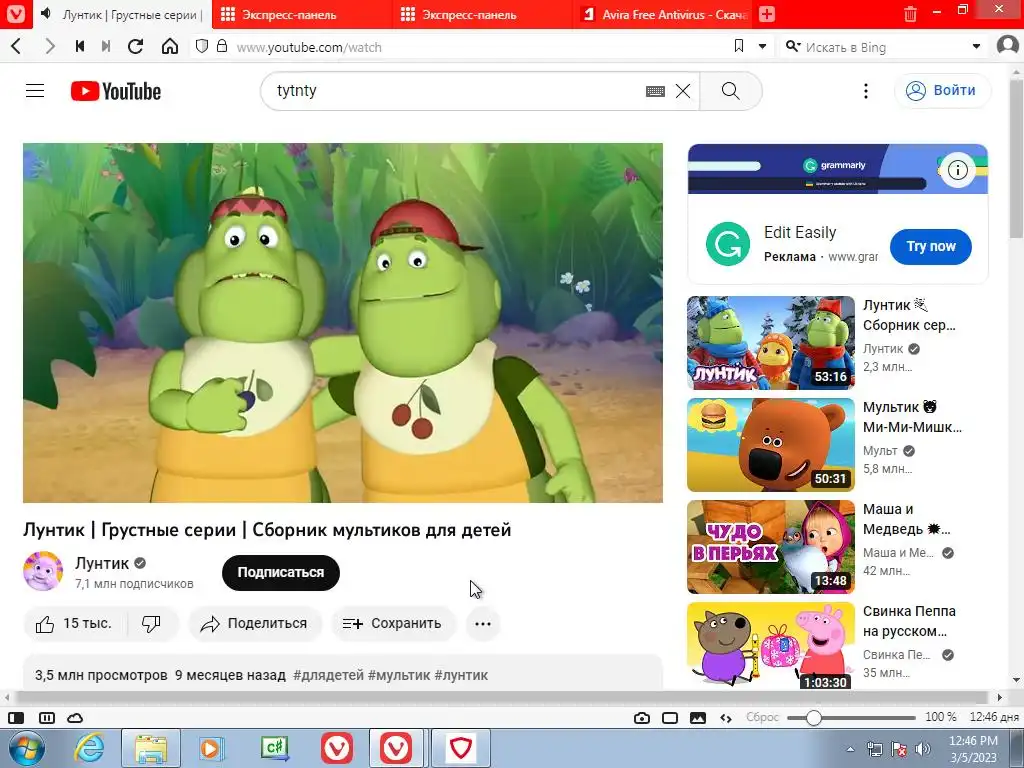Go to YouTube home via logo
Viewport: 1024px width, 768px height.
(x=116, y=91)
